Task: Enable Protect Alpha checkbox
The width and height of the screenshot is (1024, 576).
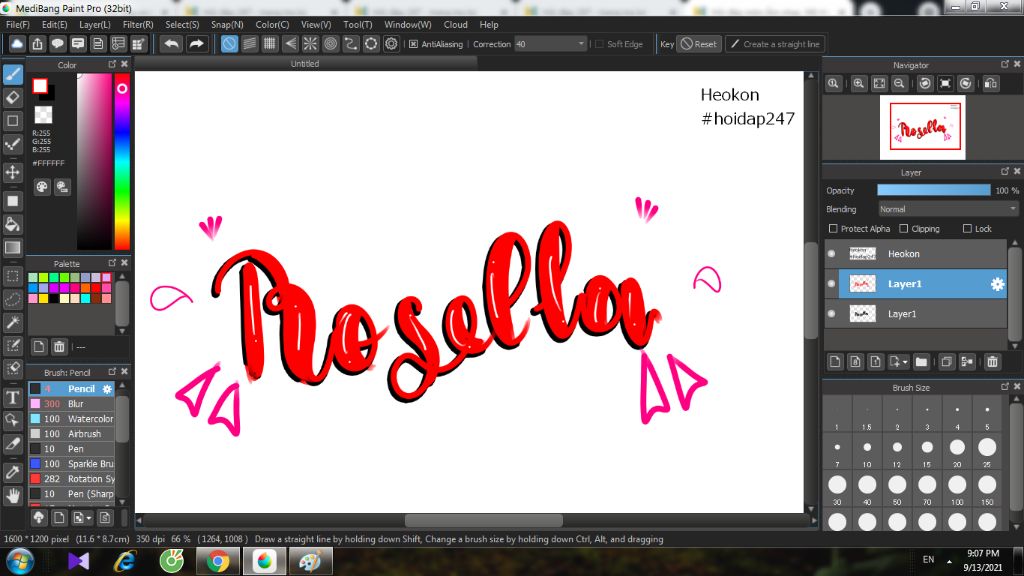Action: pos(833,229)
